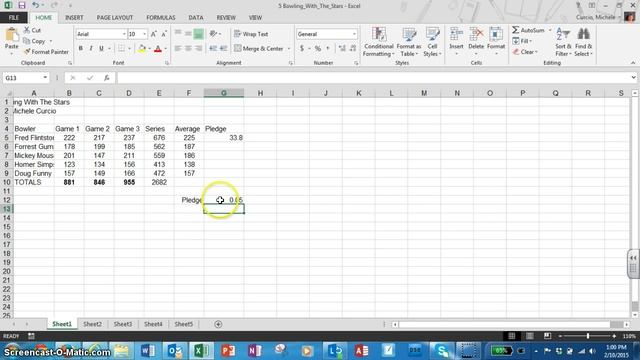Switch to INSERT tab

pos(74,18)
